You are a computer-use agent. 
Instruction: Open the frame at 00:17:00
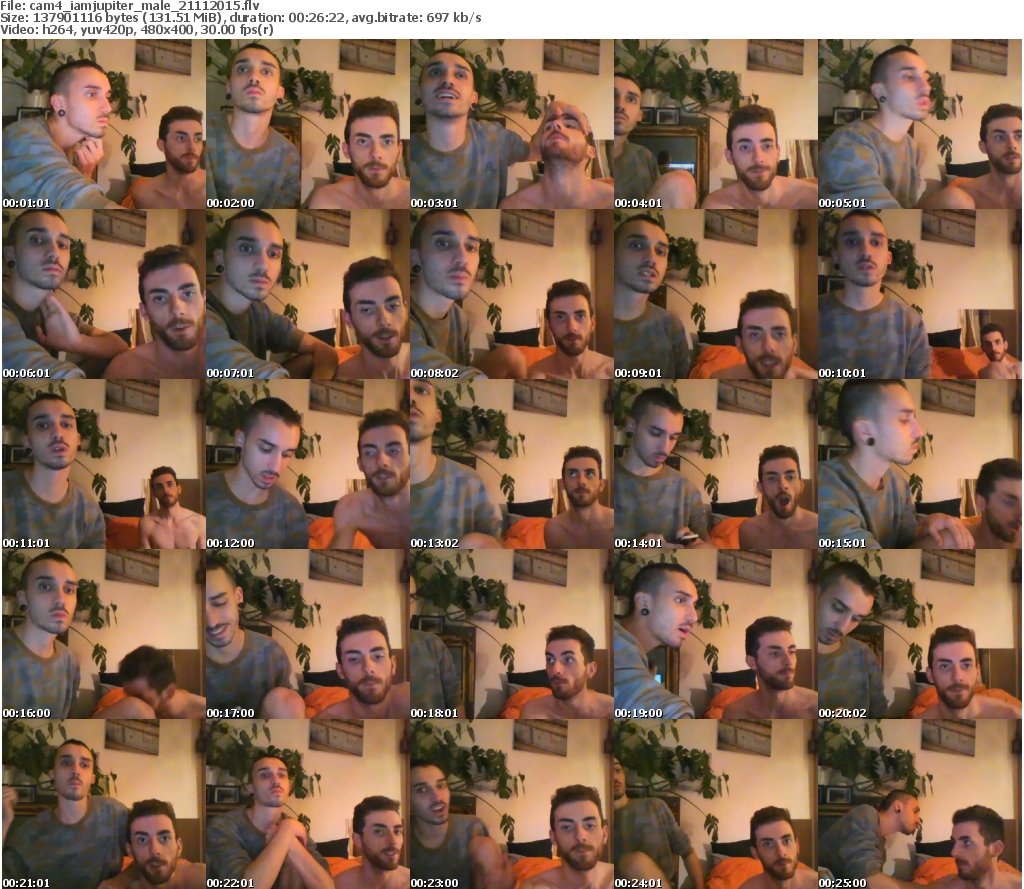point(307,634)
